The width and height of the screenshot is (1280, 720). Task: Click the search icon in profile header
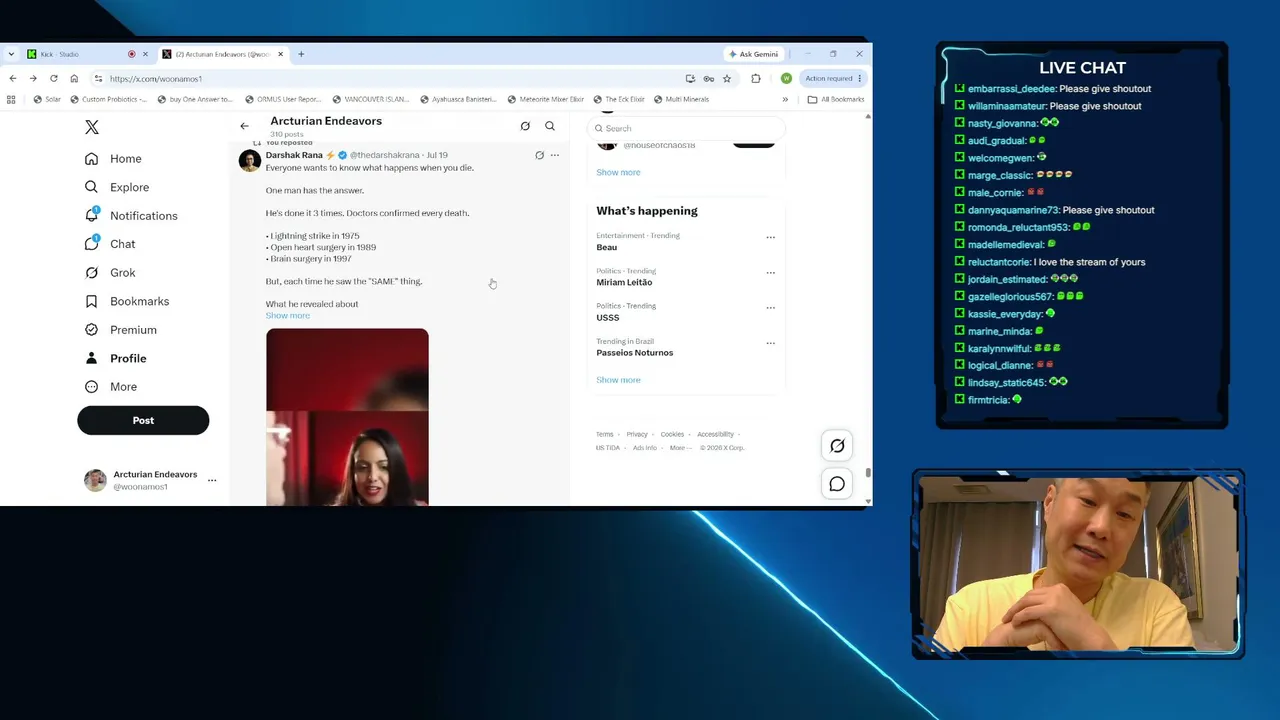tap(550, 126)
